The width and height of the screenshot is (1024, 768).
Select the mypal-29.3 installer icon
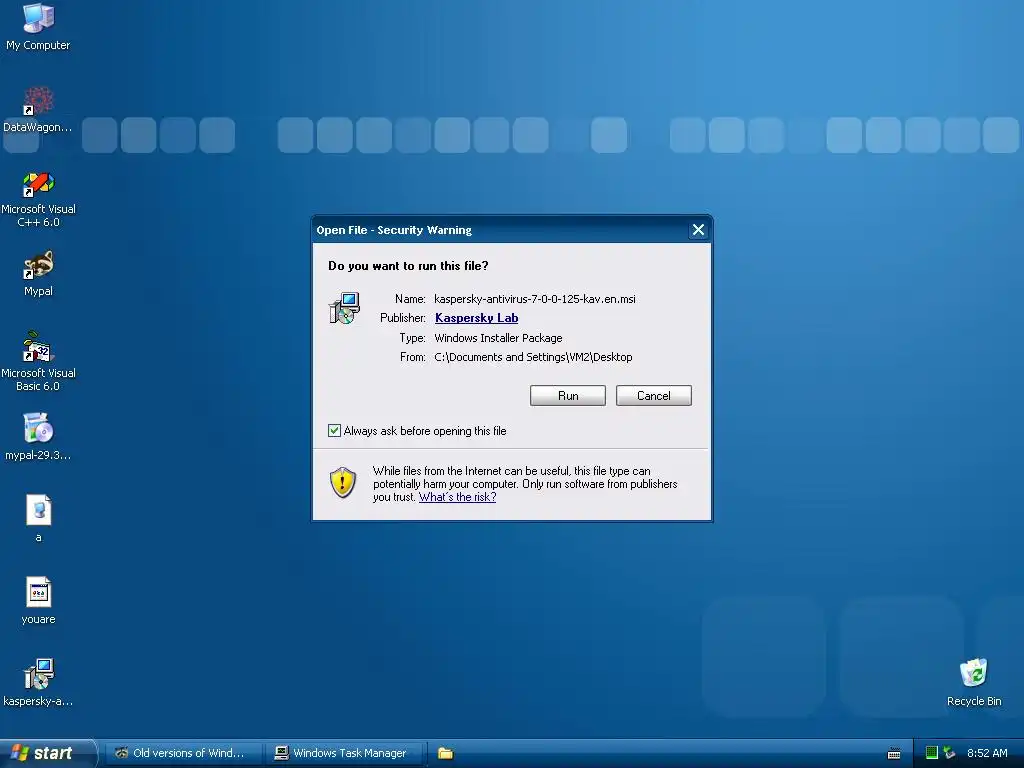coord(38,436)
